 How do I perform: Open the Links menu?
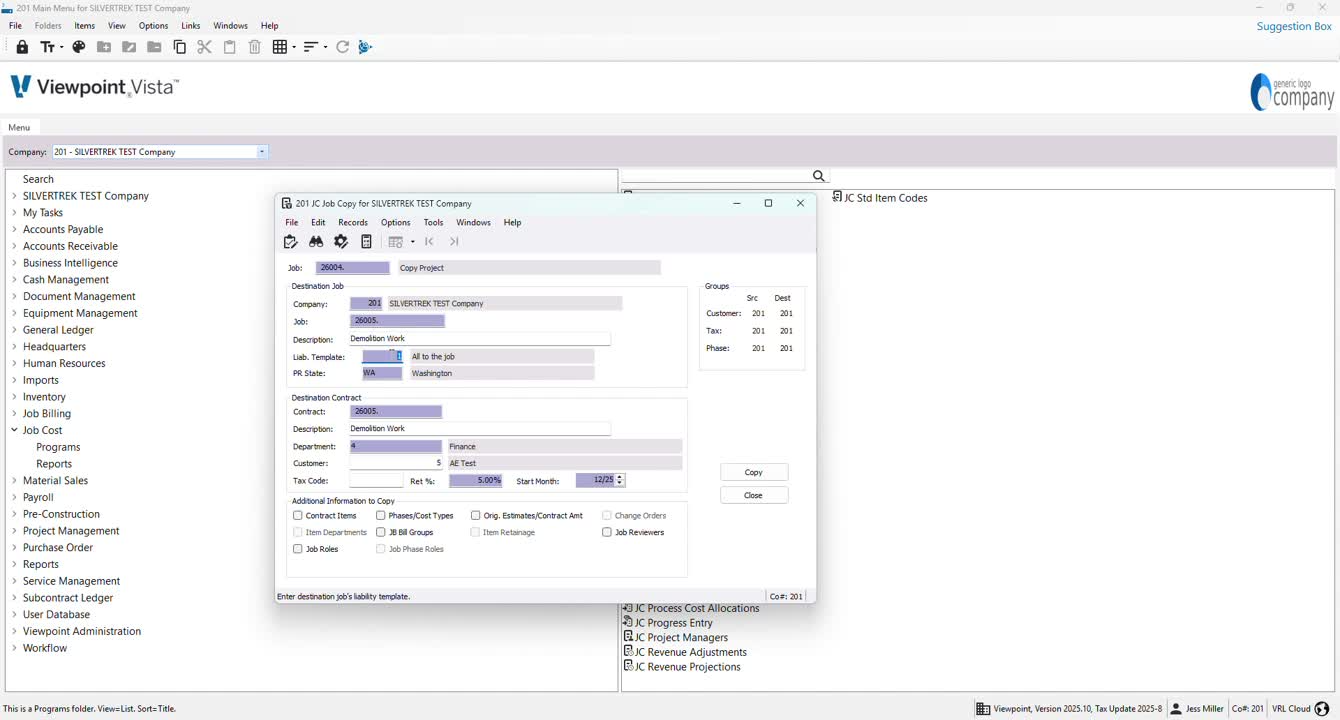pyautogui.click(x=191, y=25)
